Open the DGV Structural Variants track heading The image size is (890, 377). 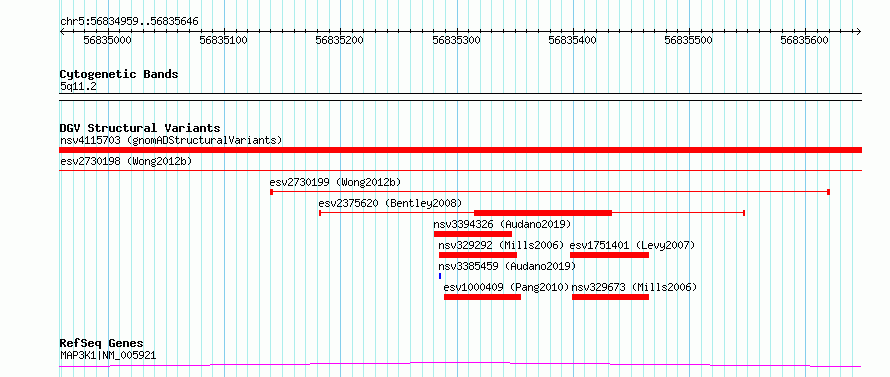[140, 128]
